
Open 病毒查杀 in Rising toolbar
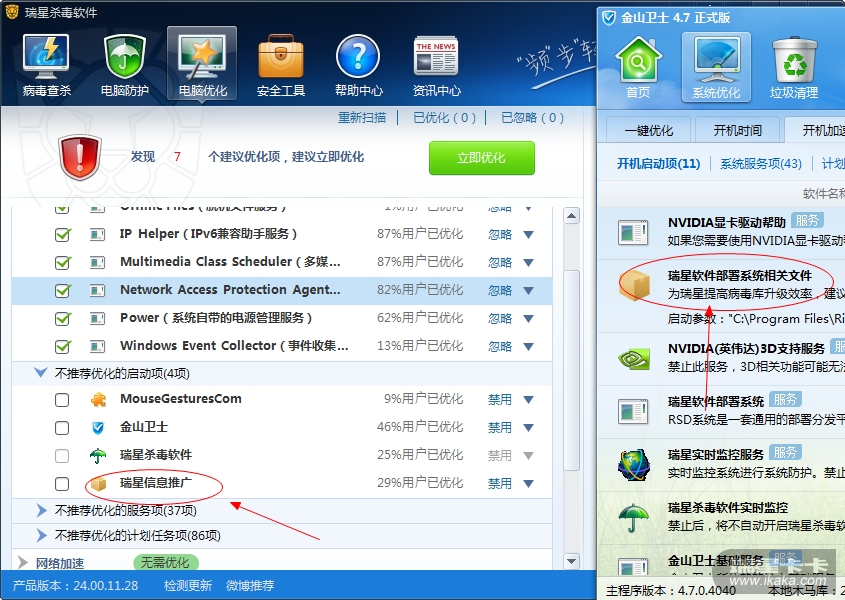[x=46, y=65]
